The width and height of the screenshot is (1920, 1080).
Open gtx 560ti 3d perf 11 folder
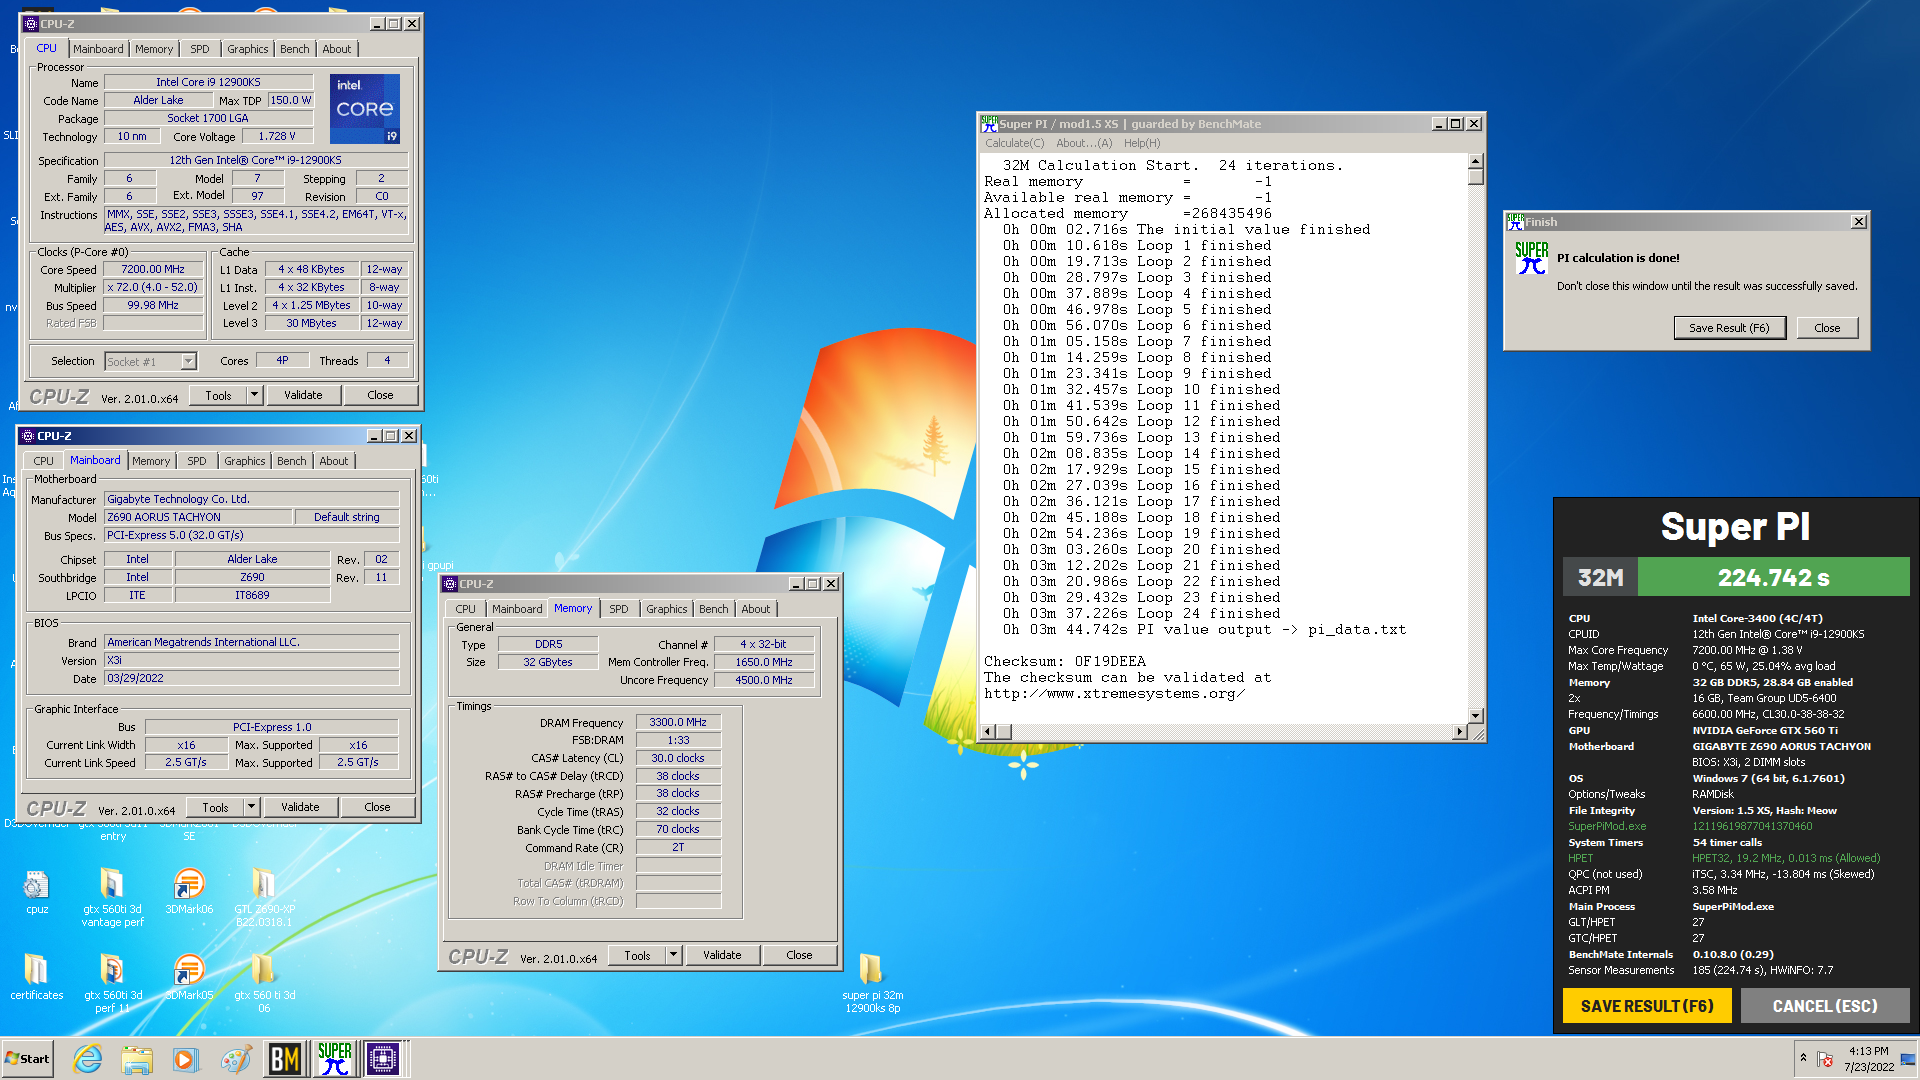coord(112,982)
